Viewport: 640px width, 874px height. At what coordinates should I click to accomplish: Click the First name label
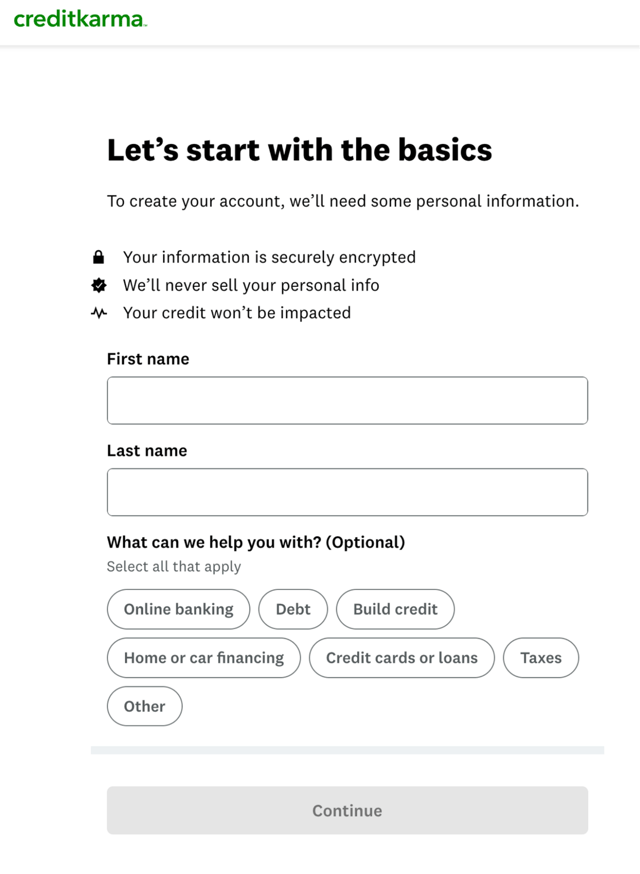(148, 359)
